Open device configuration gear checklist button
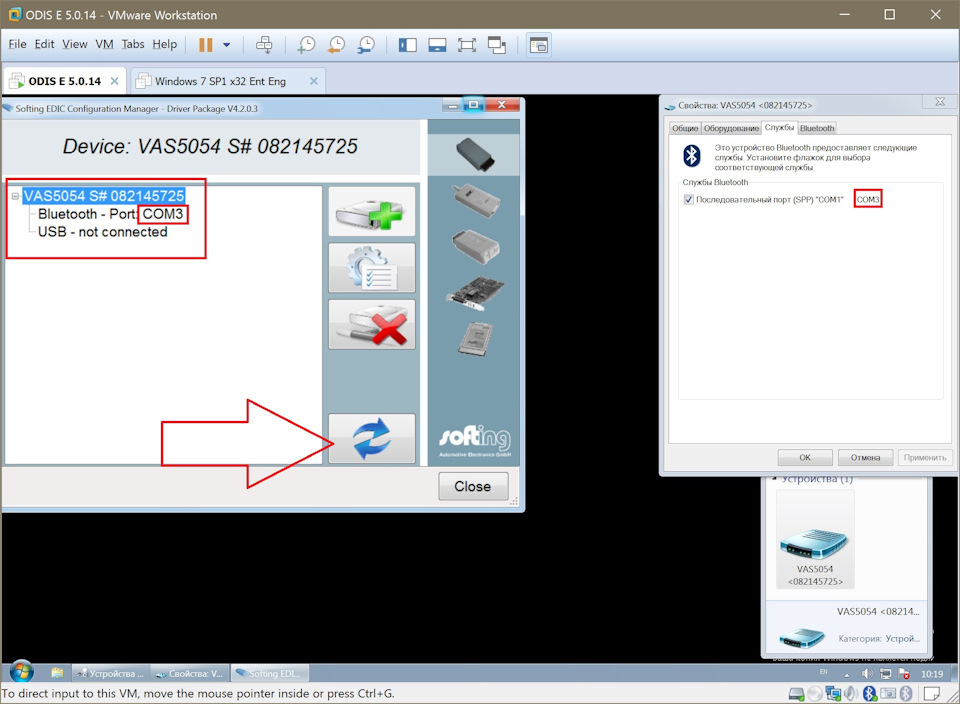The image size is (960, 704). click(372, 268)
